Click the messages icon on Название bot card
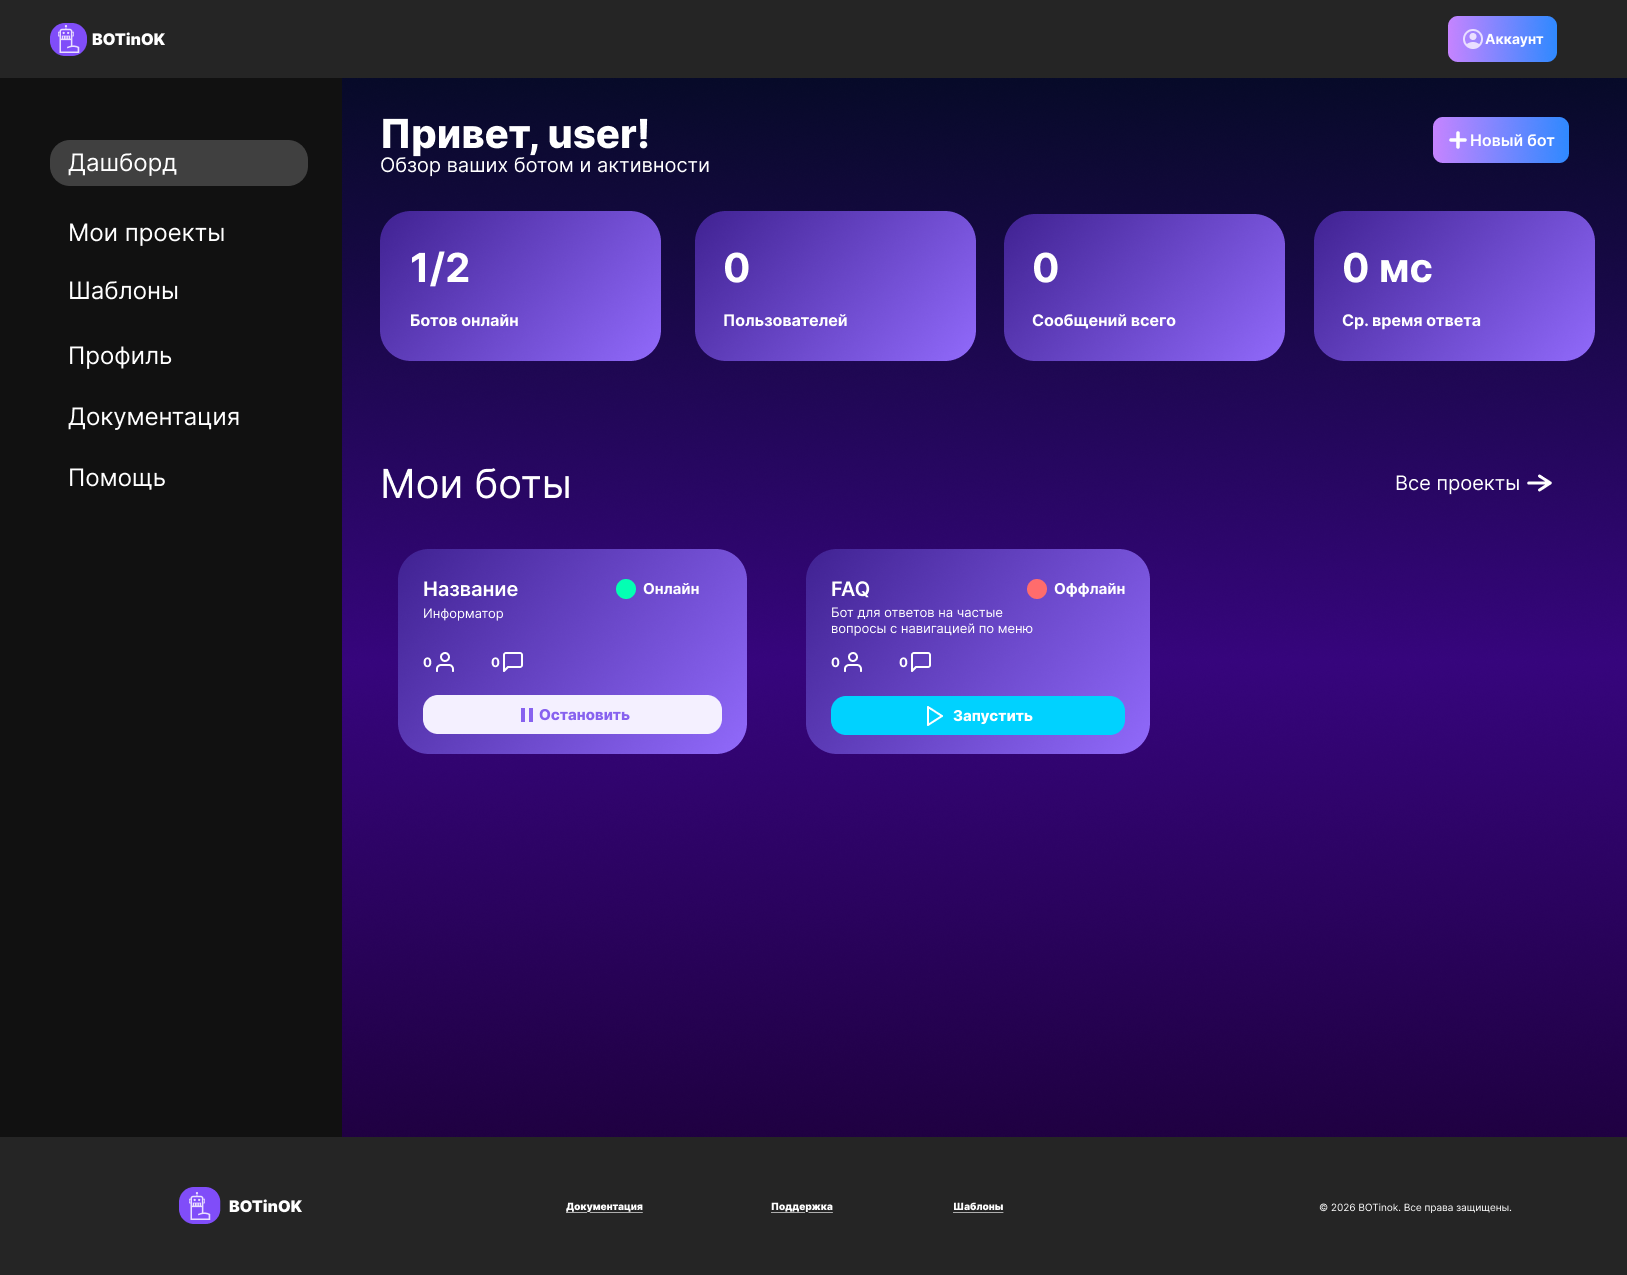The height and width of the screenshot is (1275, 1627). tap(513, 662)
